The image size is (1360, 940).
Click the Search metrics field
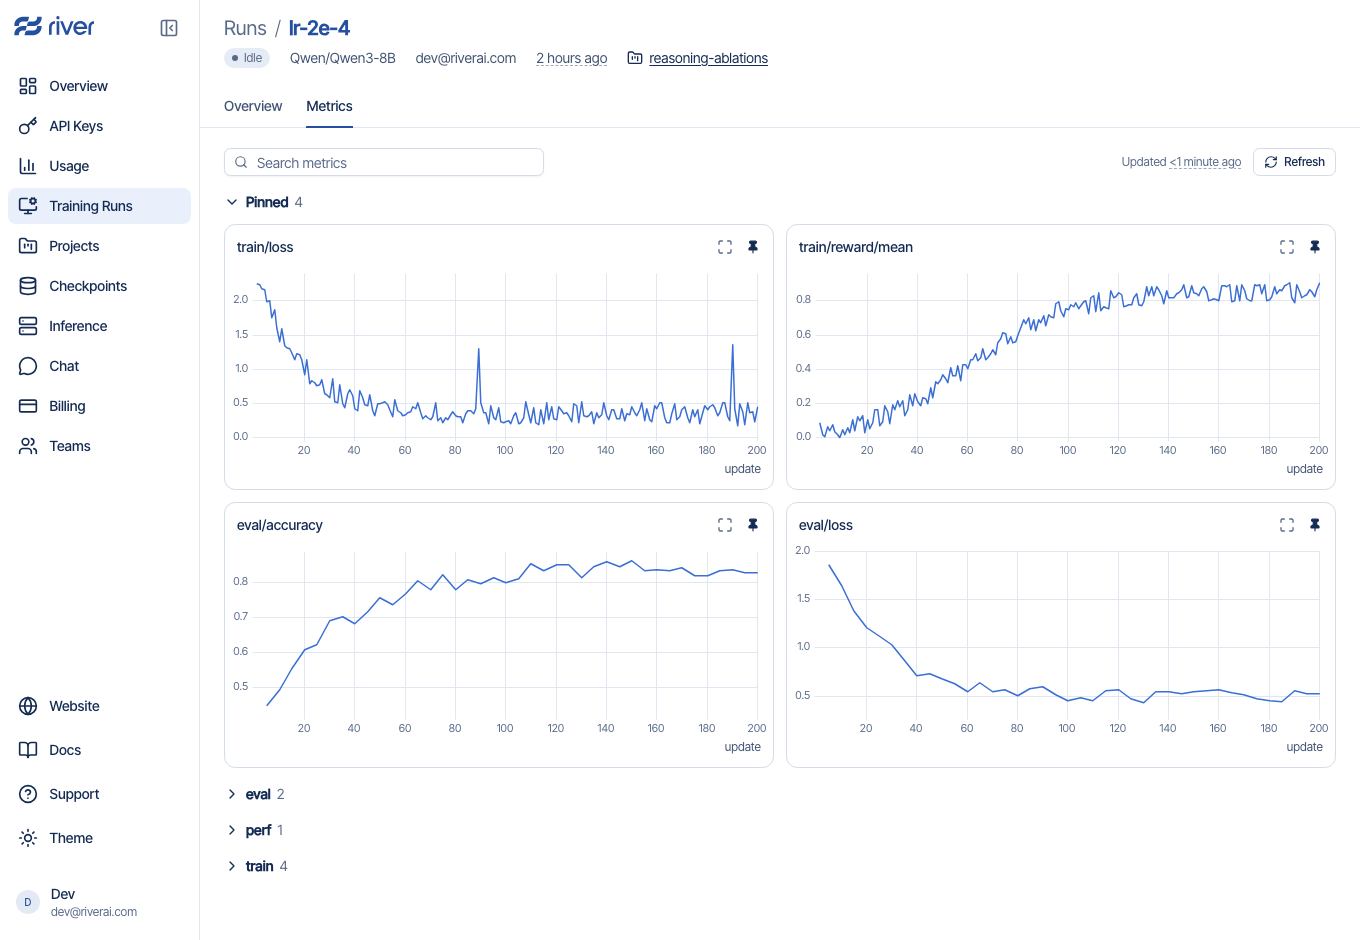point(384,162)
